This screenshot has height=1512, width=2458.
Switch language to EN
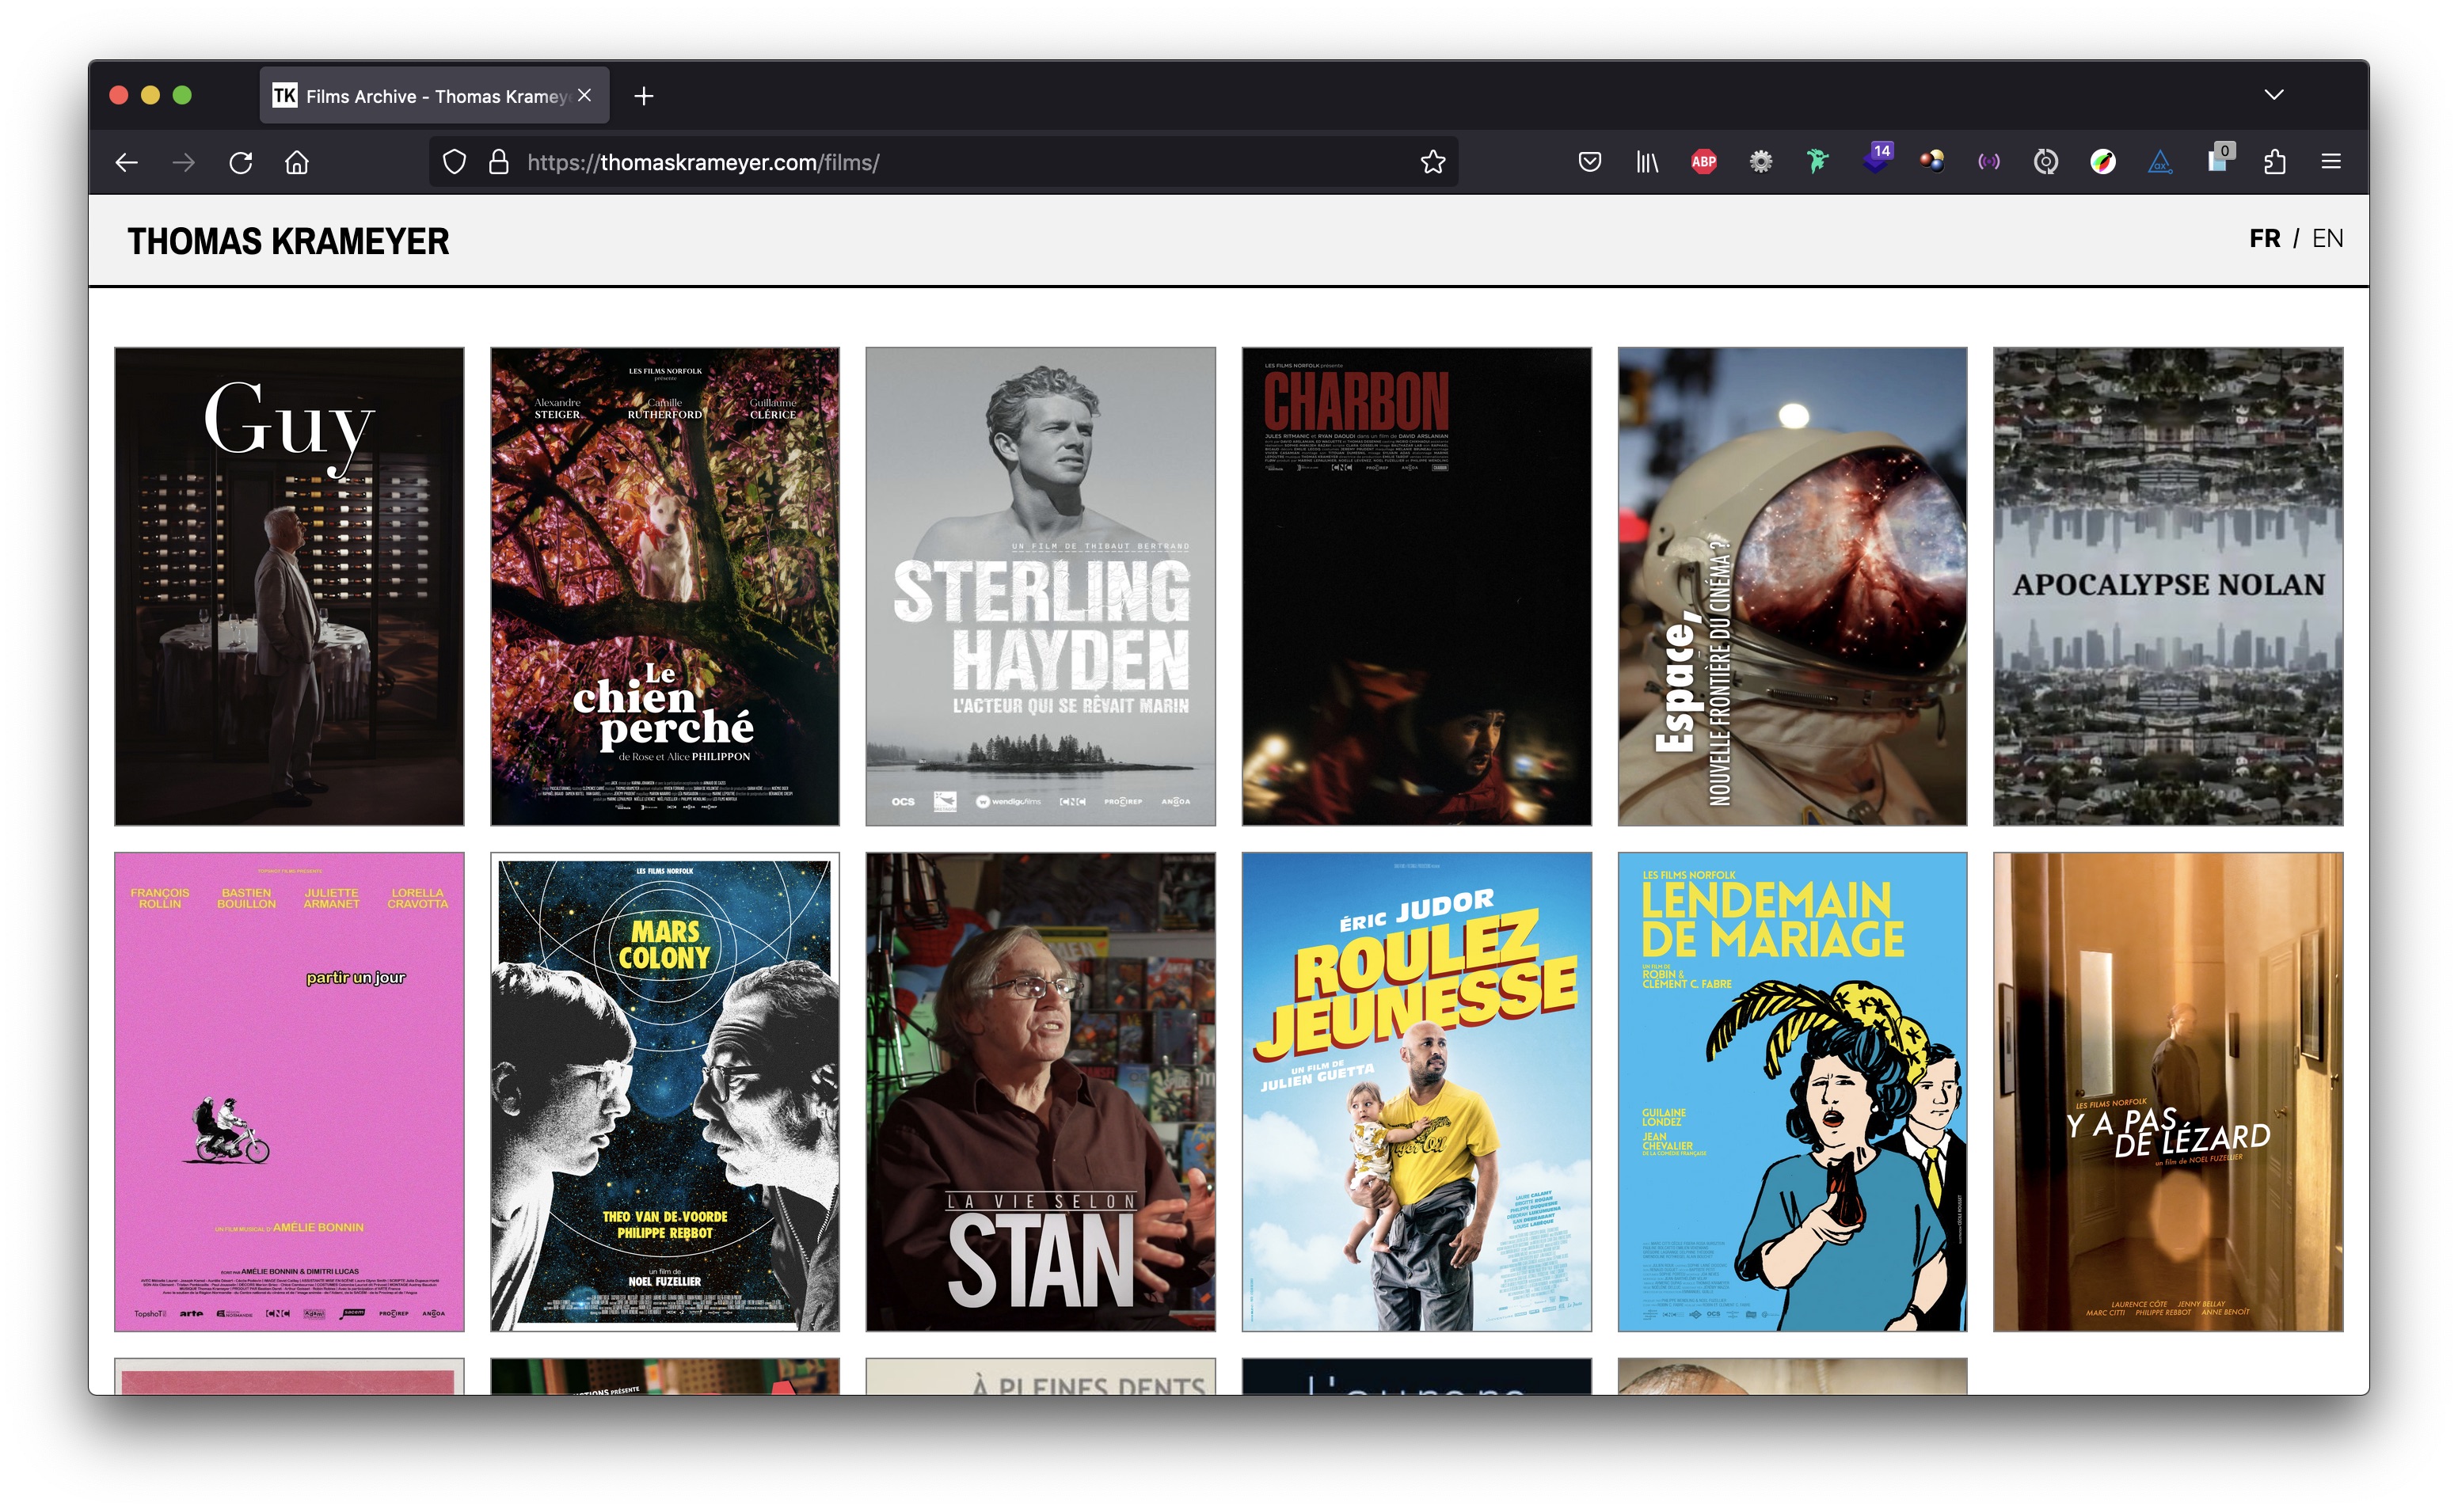pyautogui.click(x=2327, y=239)
